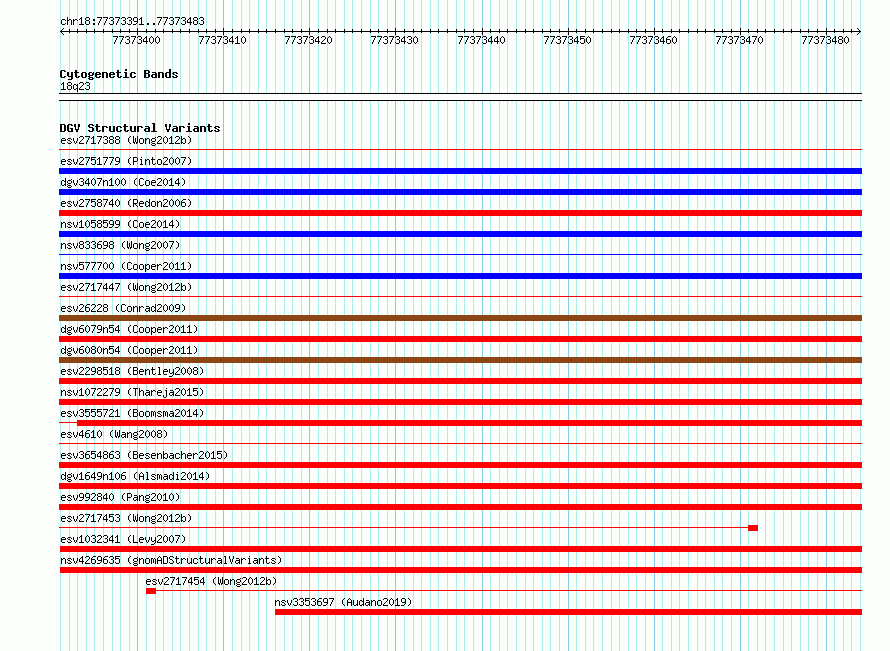Click ruler position 77373420
This screenshot has width=890, height=651.
308,40
